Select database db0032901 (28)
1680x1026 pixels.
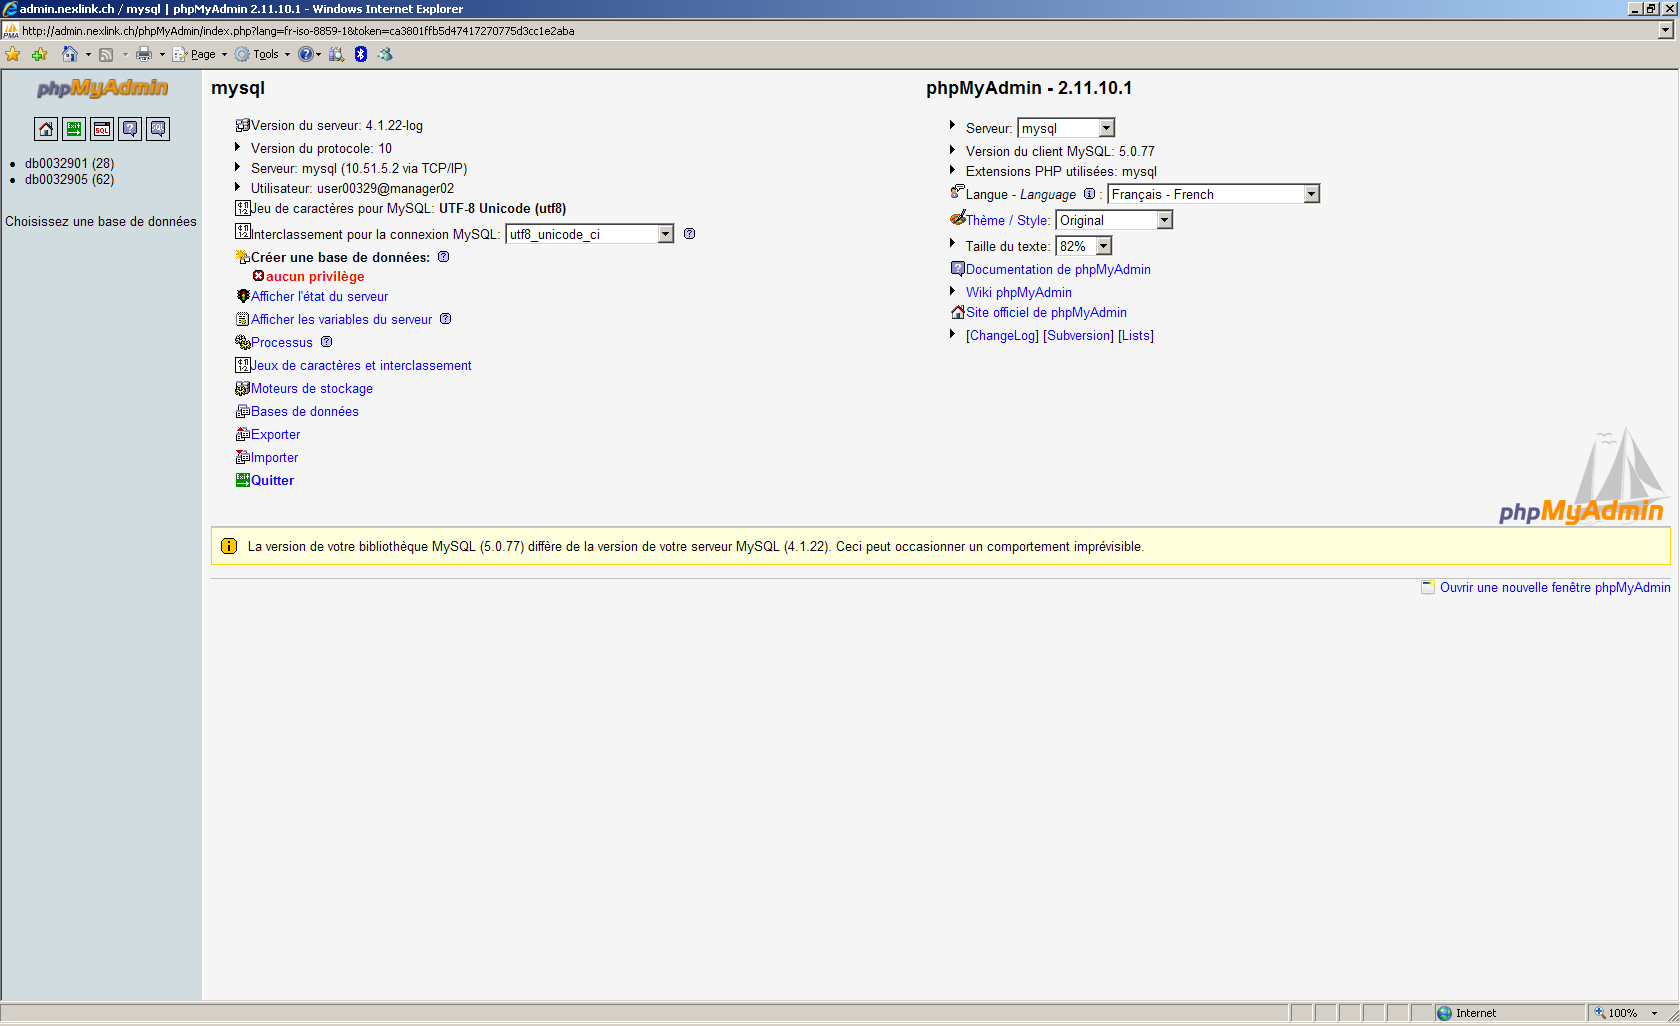pyautogui.click(x=69, y=163)
